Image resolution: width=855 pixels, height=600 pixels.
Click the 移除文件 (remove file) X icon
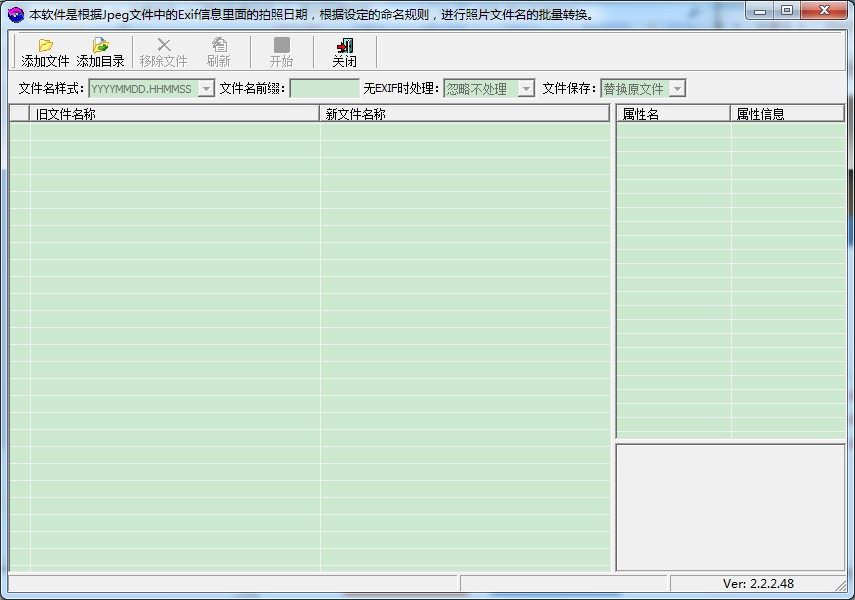[164, 45]
